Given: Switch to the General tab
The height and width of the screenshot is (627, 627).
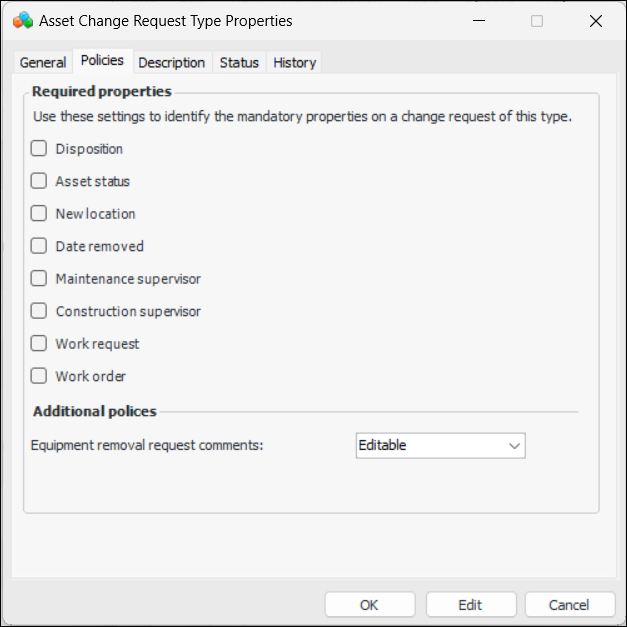Looking at the screenshot, I should (x=43, y=62).
